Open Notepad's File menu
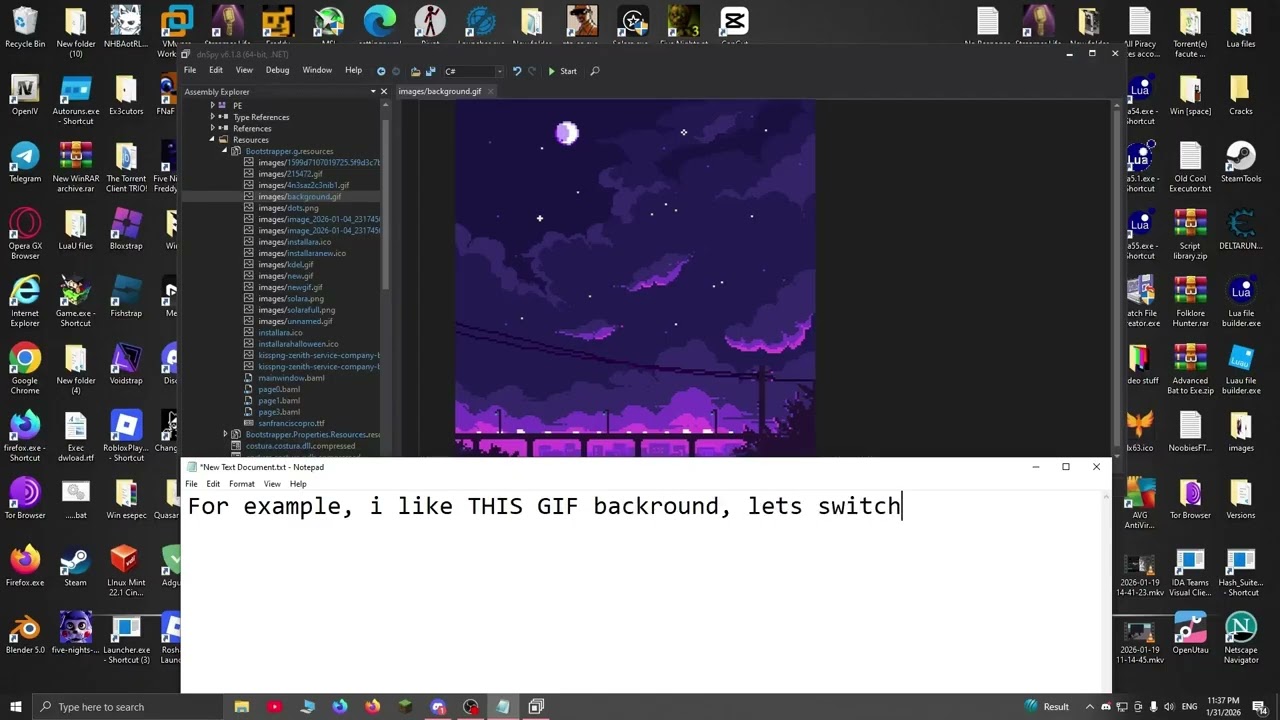The width and height of the screenshot is (1280, 720). tap(191, 484)
